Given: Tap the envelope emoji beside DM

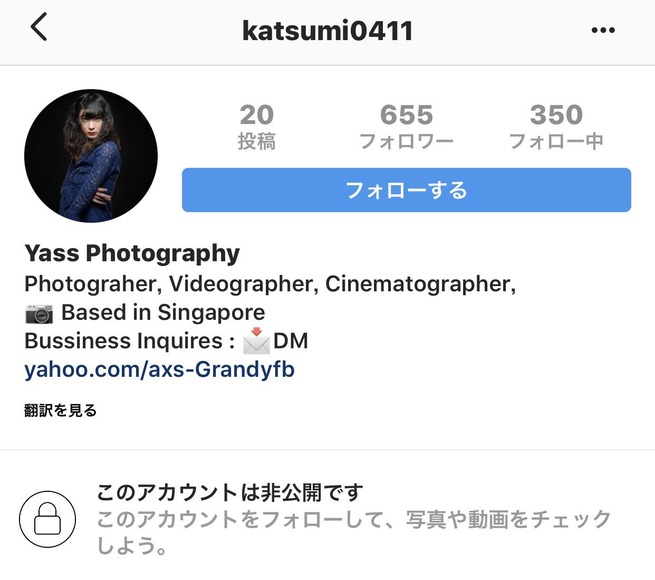Looking at the screenshot, I should tap(256, 341).
